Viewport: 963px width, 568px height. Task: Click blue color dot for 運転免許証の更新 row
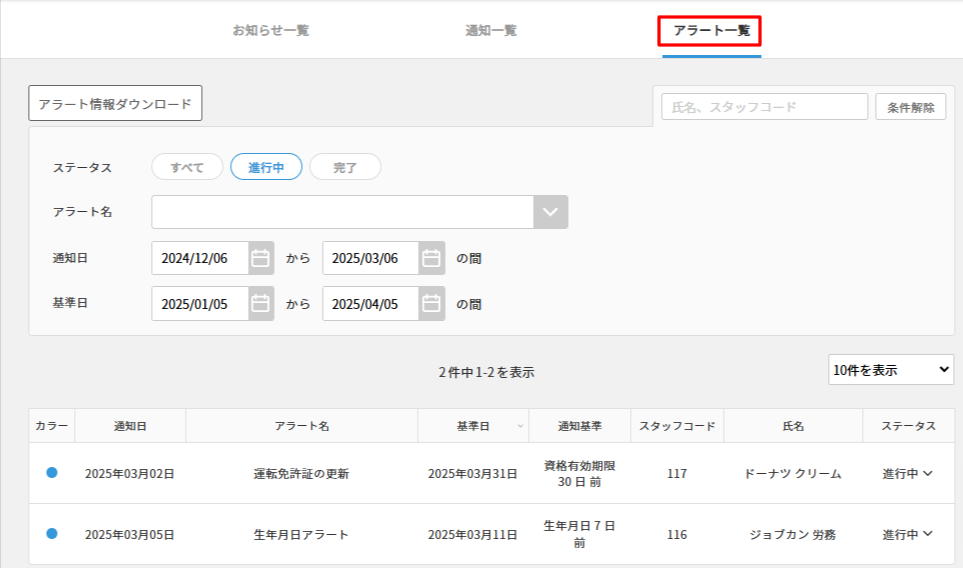click(52, 473)
